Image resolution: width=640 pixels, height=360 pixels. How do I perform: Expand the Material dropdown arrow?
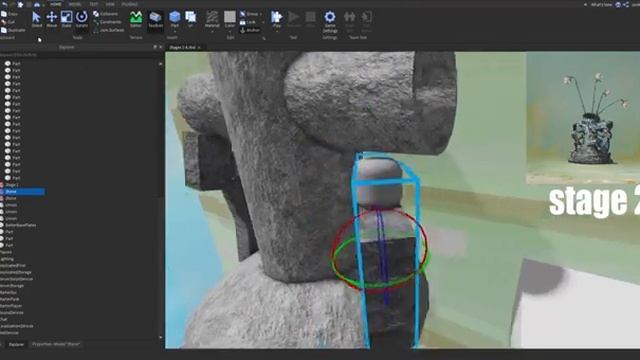[212, 31]
